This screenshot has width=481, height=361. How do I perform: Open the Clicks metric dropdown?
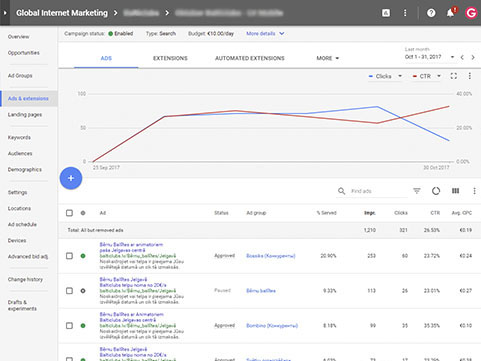[x=385, y=76]
